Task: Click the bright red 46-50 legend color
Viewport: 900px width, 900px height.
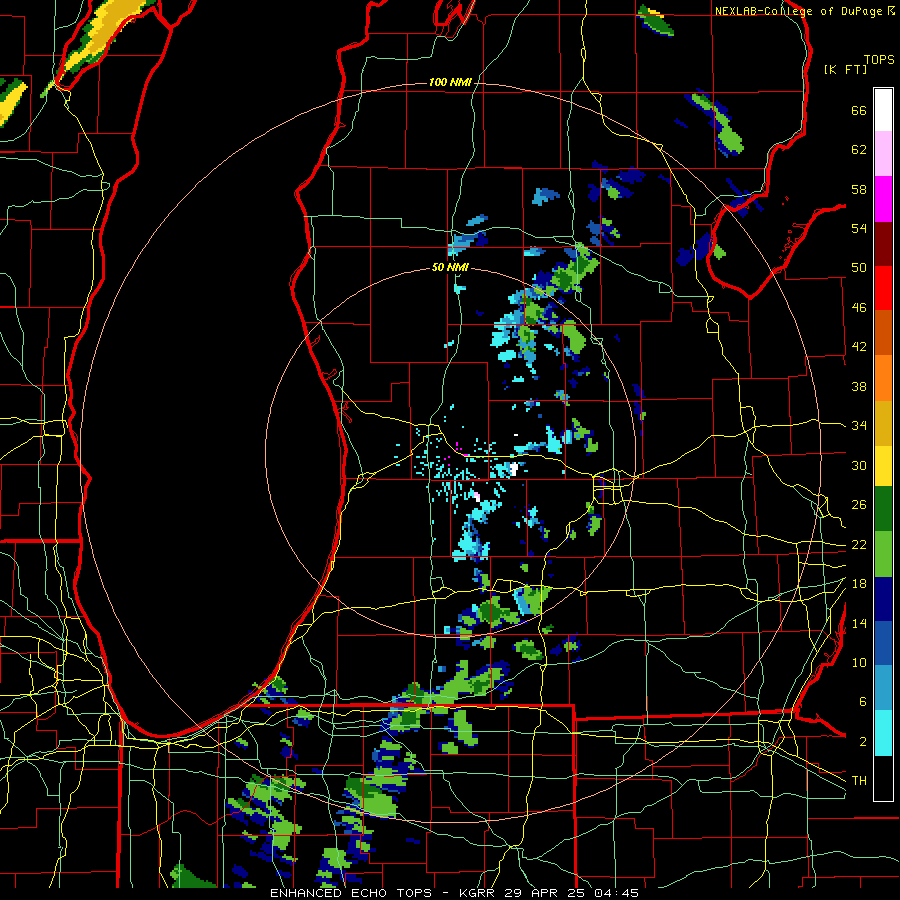Action: (883, 288)
